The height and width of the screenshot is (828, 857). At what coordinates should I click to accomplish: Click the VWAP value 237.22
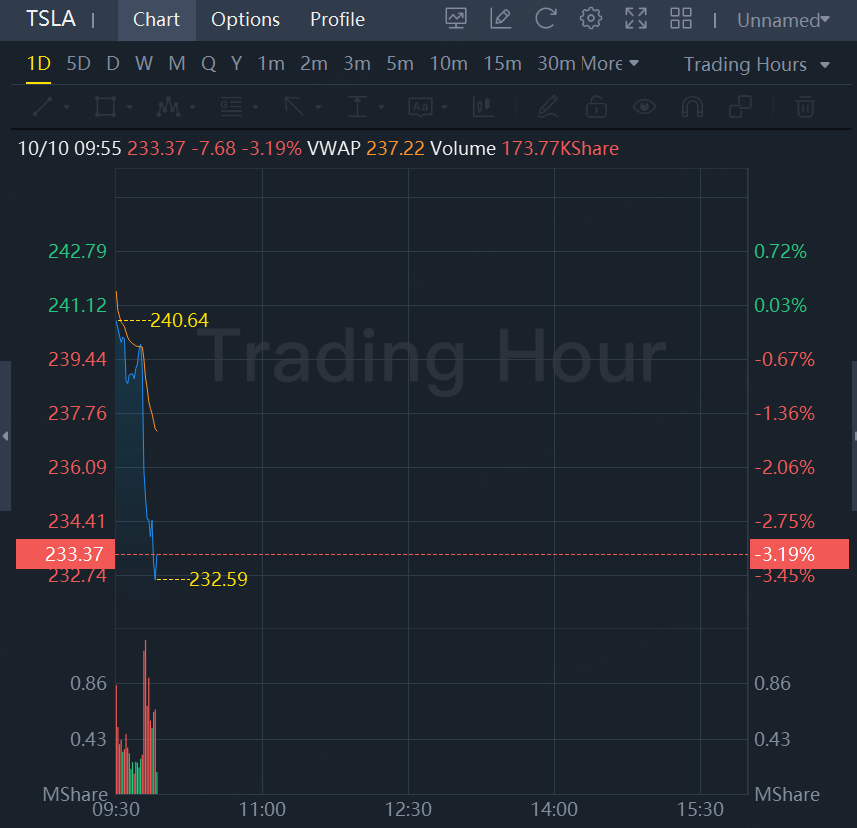(x=395, y=148)
